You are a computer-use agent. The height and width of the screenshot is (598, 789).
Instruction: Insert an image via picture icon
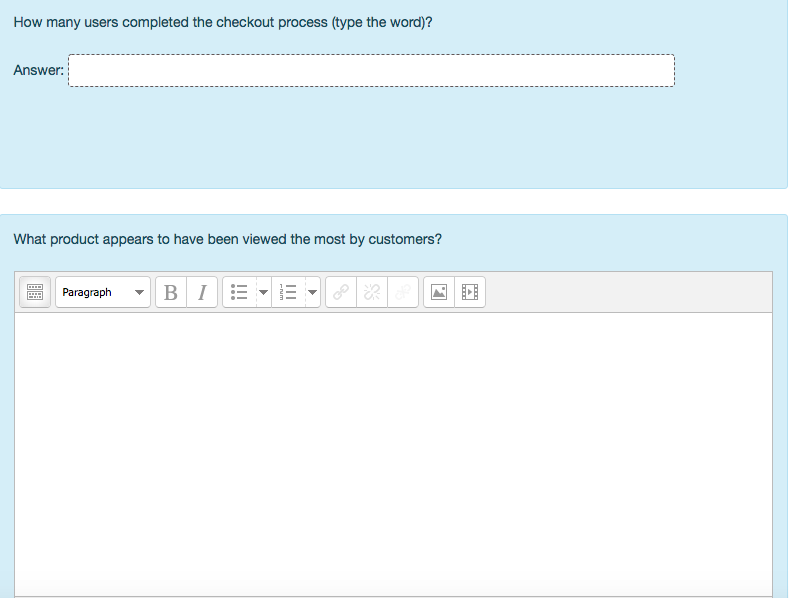(439, 292)
